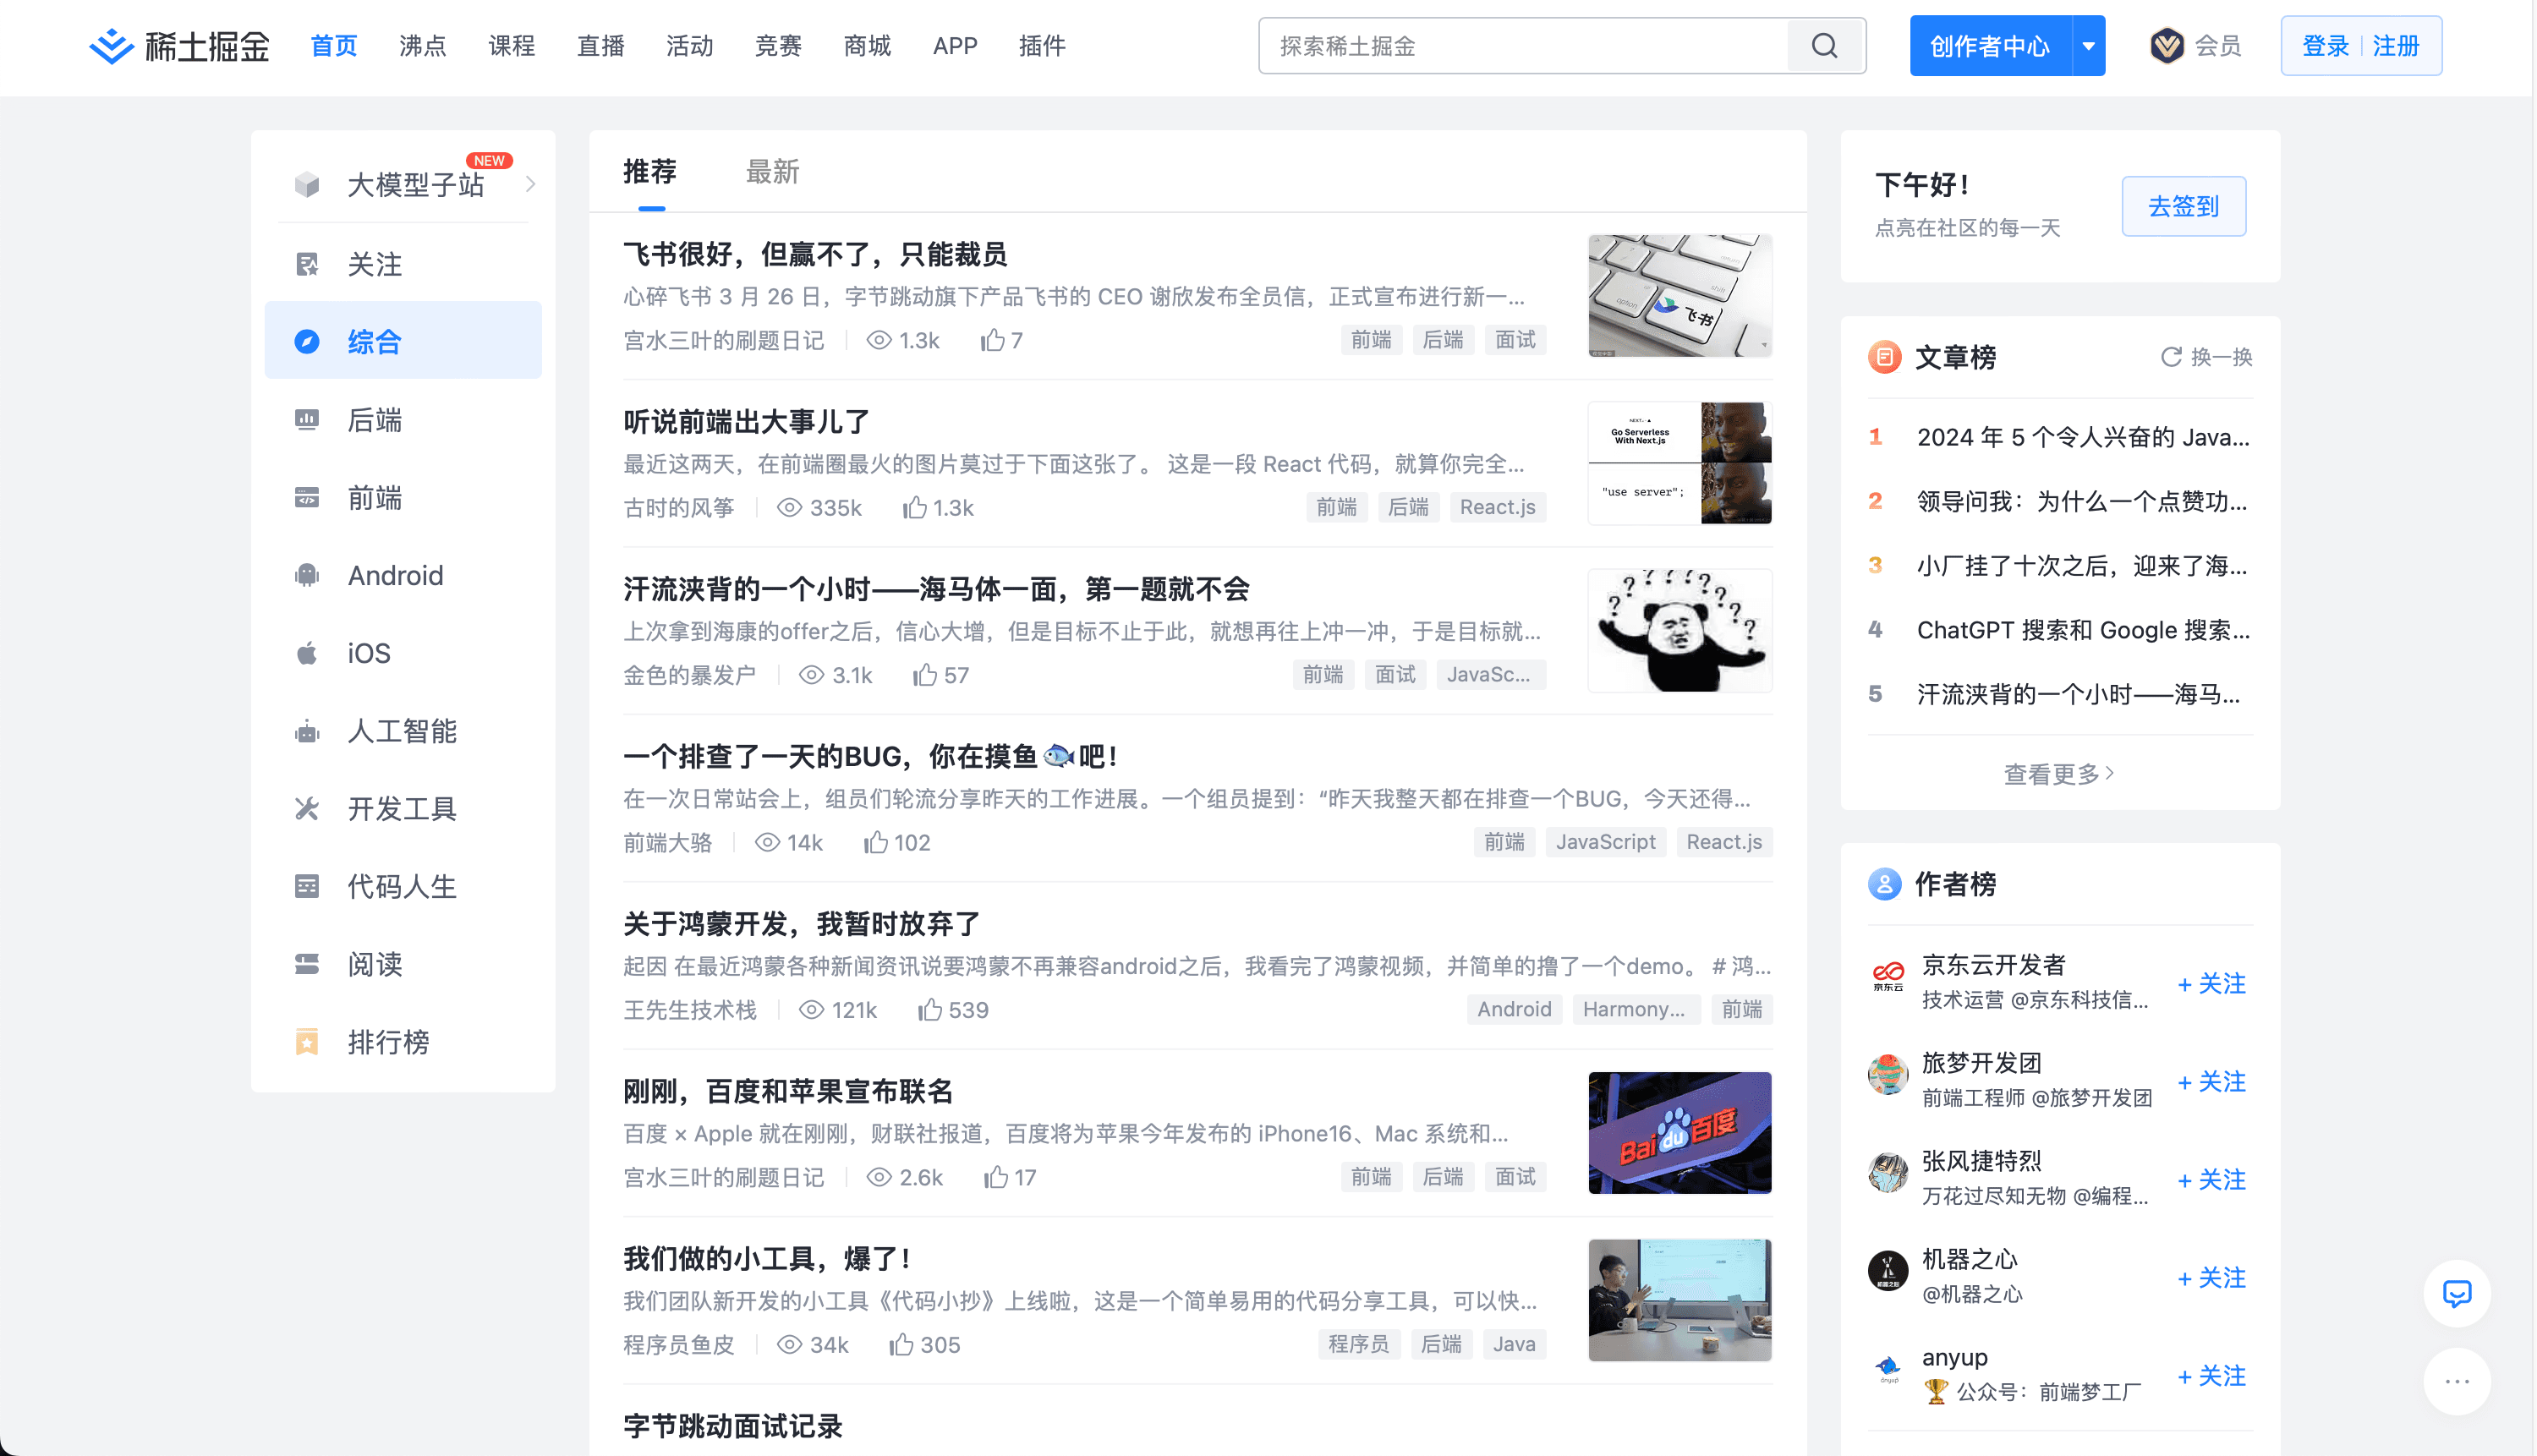The image size is (2537, 1456).
Task: Click the floating three-dots more button
Action: (2457, 1382)
